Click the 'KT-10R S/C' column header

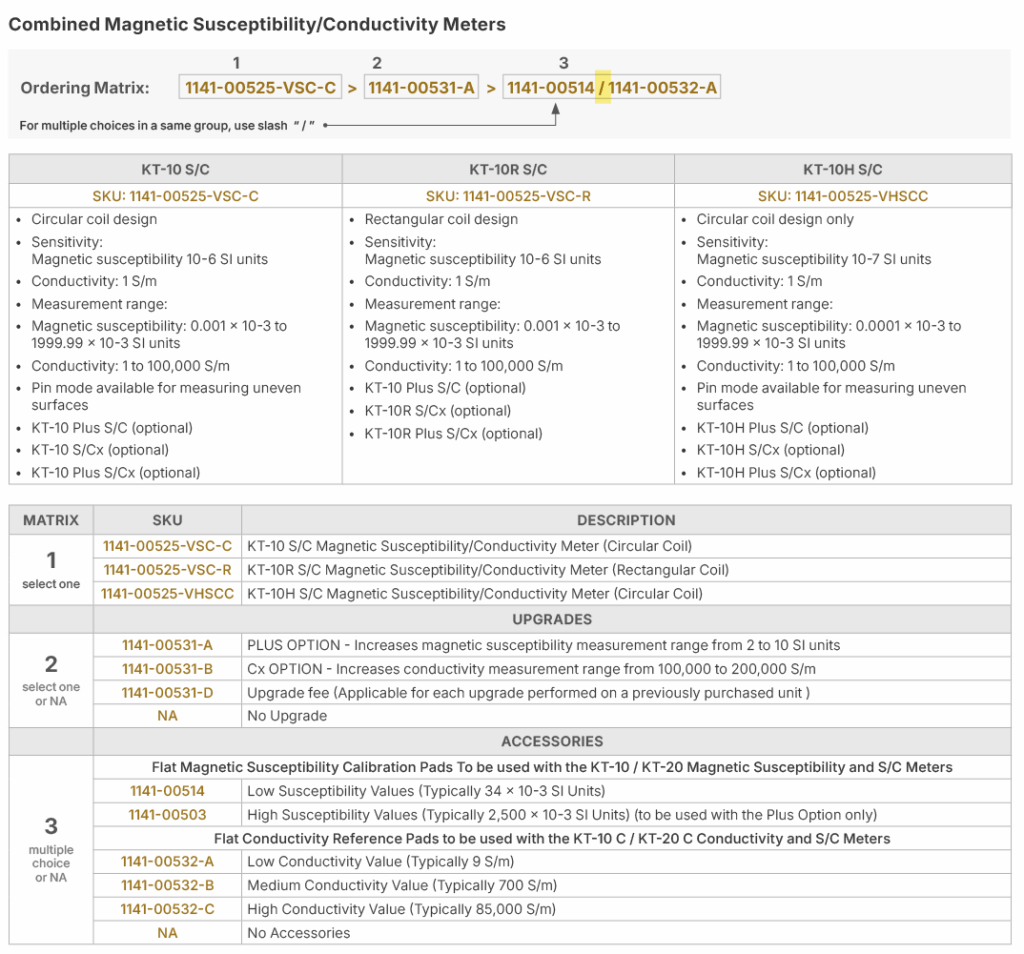507,169
